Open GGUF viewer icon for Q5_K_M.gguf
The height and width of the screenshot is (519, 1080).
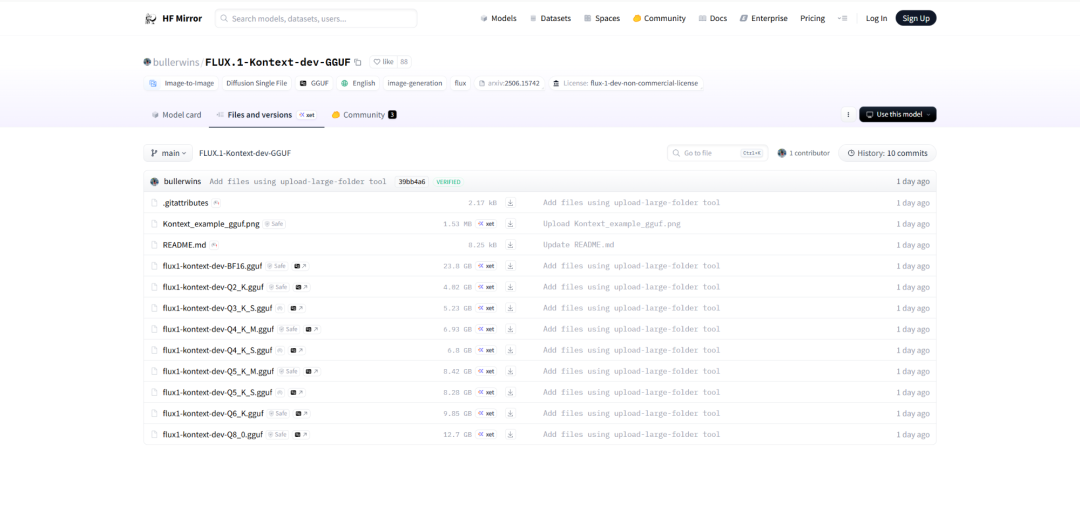312,371
